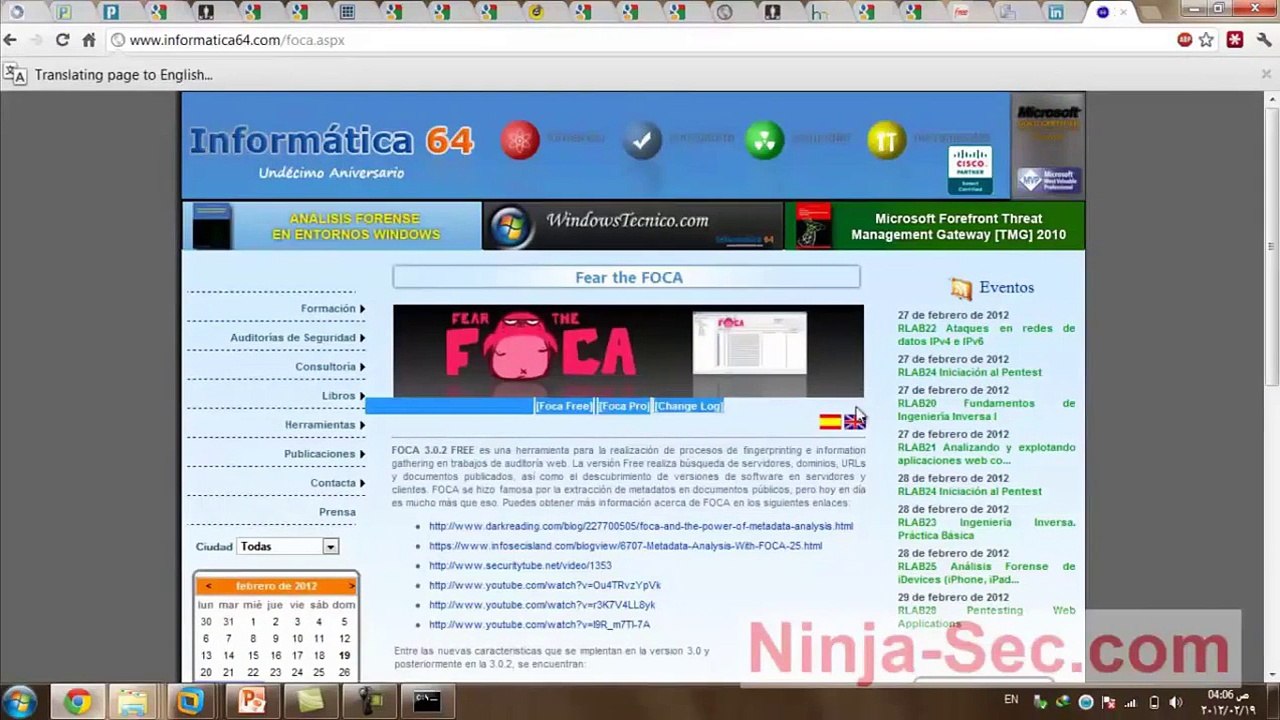Open the securitytube.net video link
Image resolution: width=1280 pixels, height=720 pixels.
520,566
